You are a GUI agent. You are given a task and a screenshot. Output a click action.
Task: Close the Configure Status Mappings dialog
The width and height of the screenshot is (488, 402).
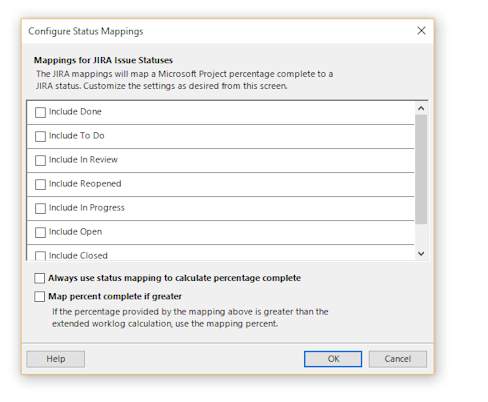[421, 31]
